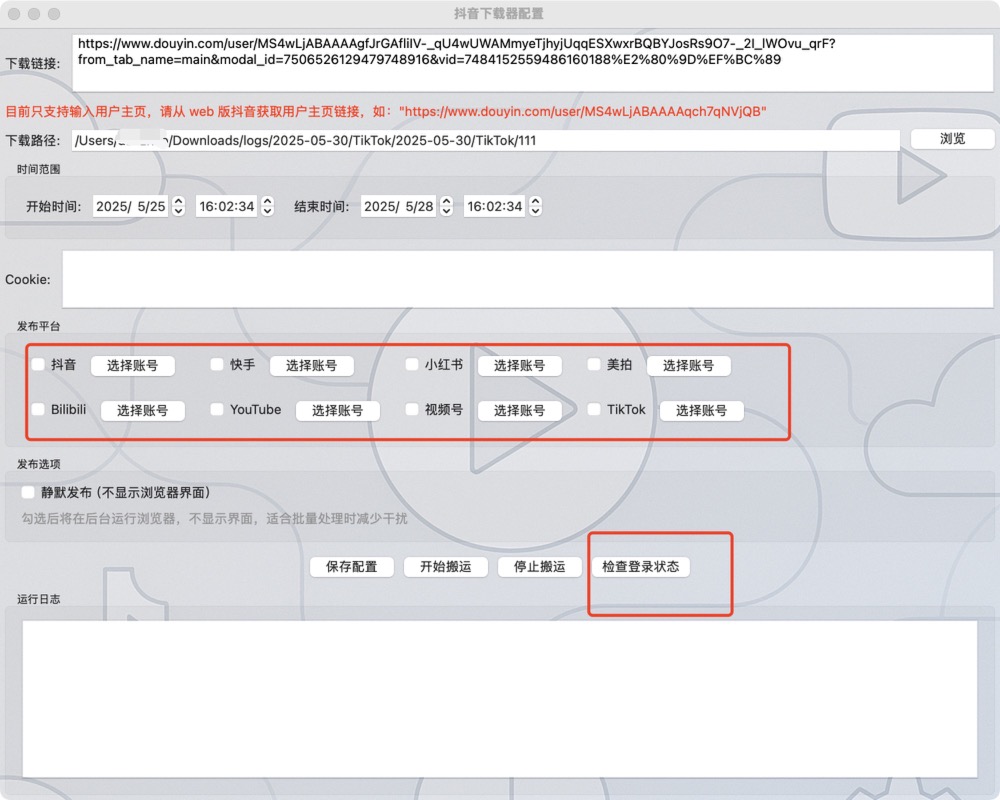Click the 下载链接 URL text box
The image size is (1000, 800).
[532, 62]
